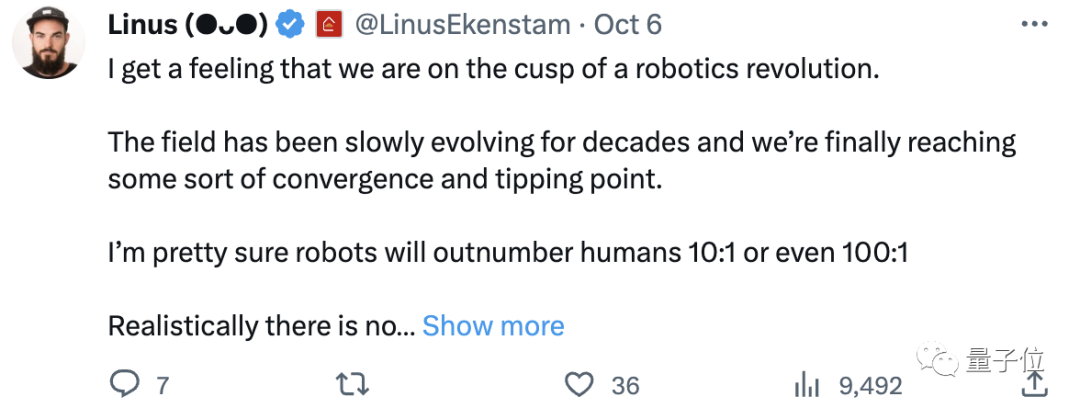
Task: Click the blue verified checkmark badge
Action: pos(291,25)
